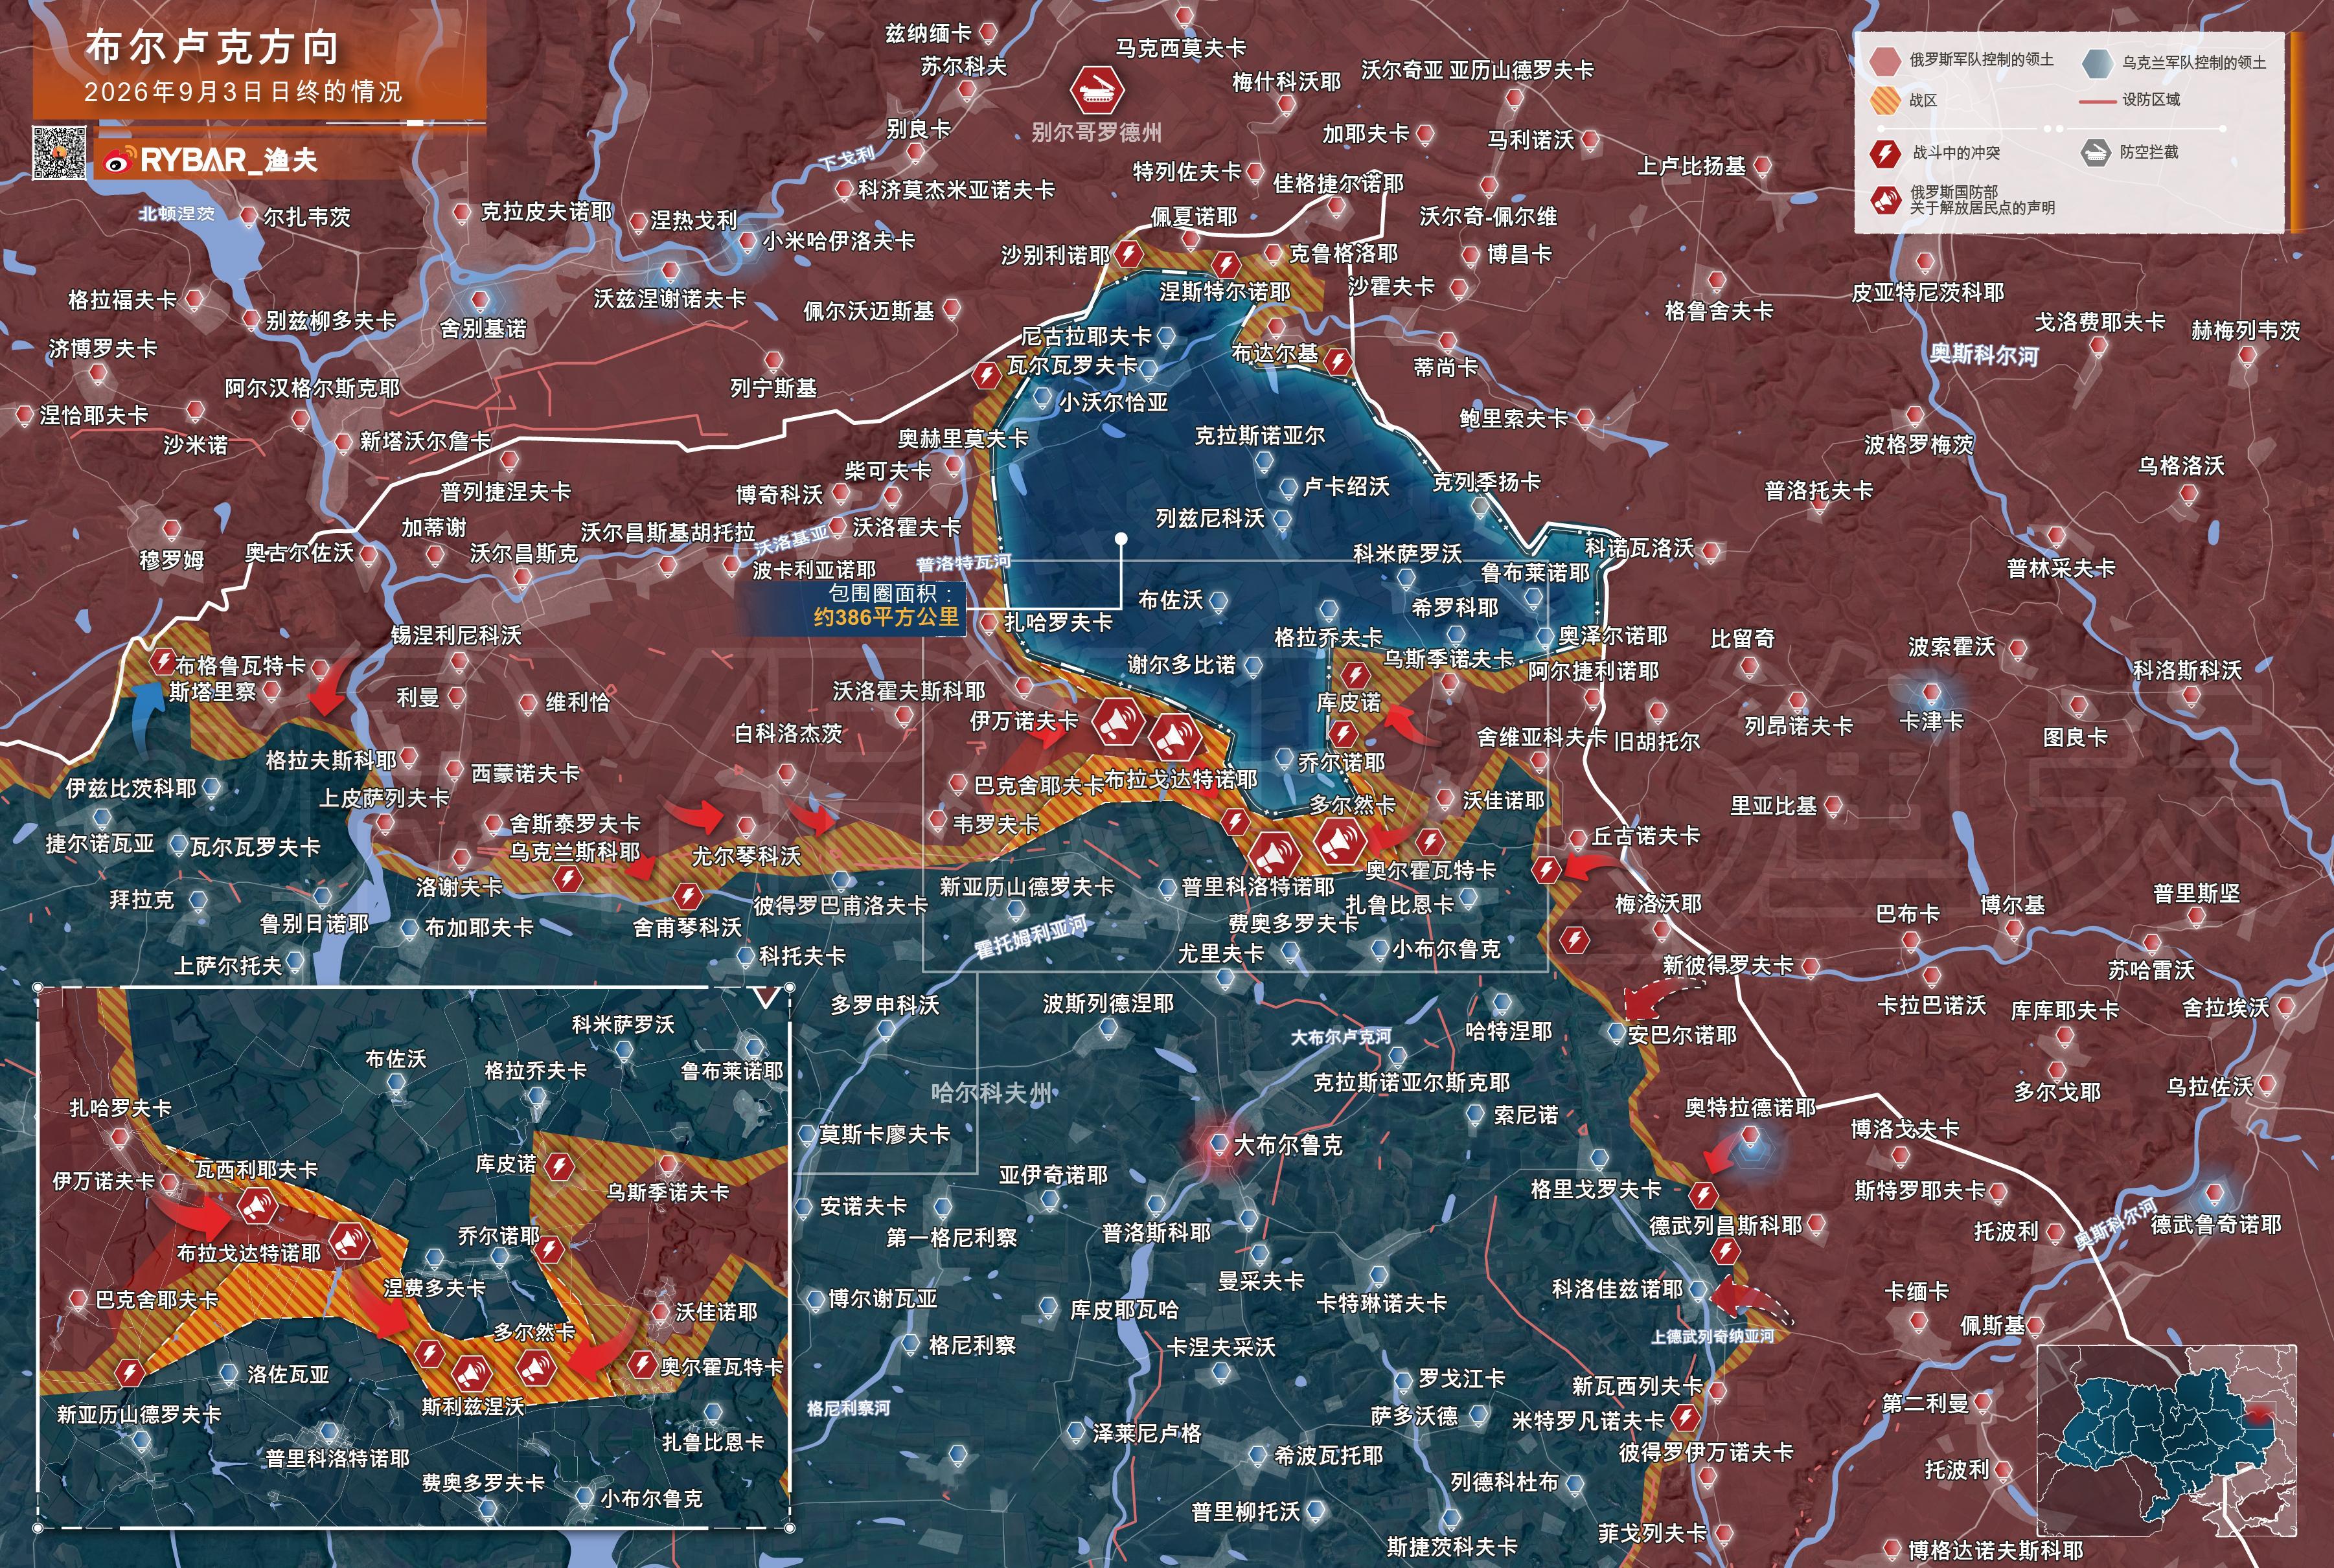Viewport: 2334px width, 1568px height.
Task: Click the 舍别基诺 town label
Action: (x=483, y=328)
